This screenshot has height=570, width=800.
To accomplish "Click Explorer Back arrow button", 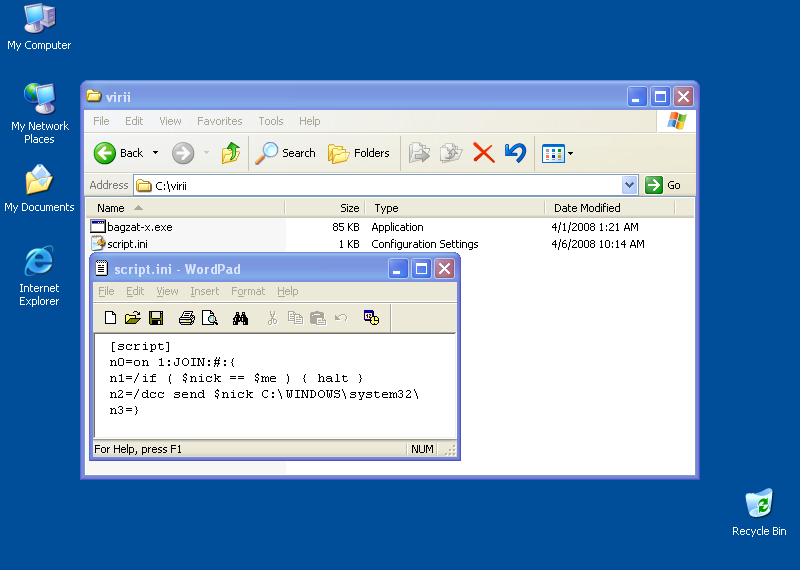I will [105, 153].
